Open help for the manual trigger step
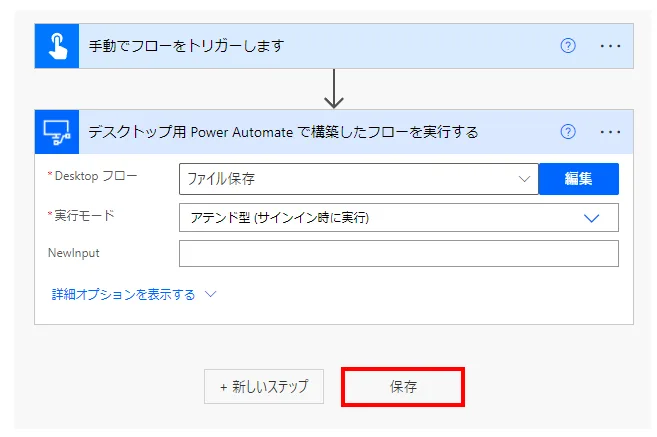This screenshot has height=437, width=657. click(568, 46)
